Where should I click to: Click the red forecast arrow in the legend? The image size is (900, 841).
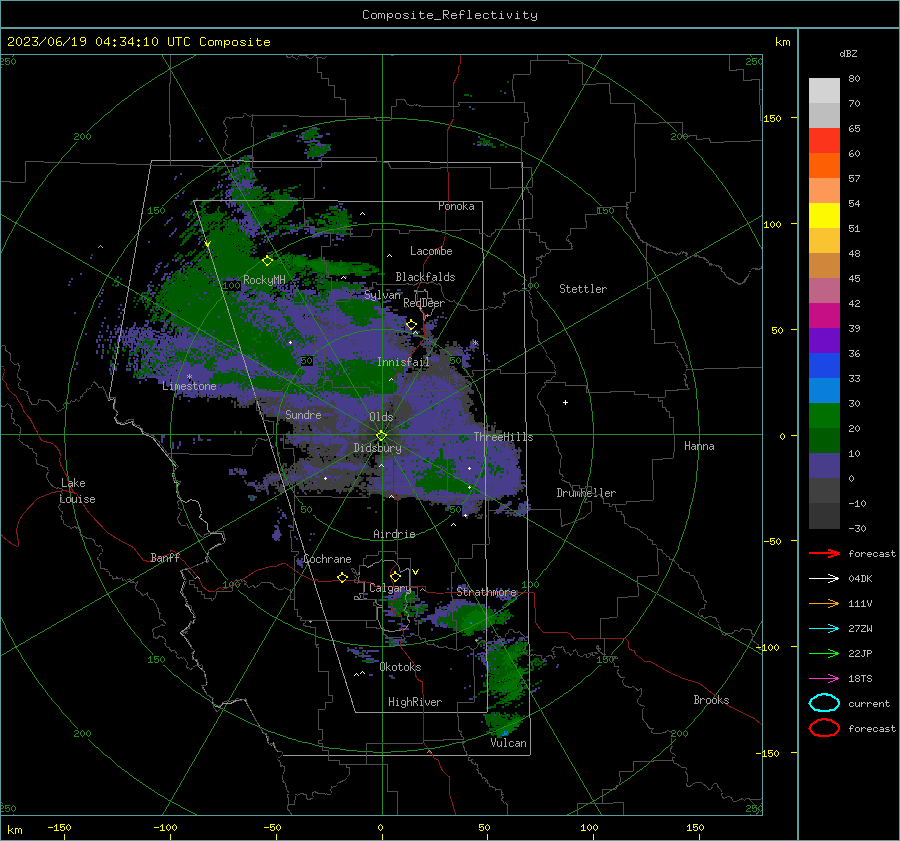[824, 553]
